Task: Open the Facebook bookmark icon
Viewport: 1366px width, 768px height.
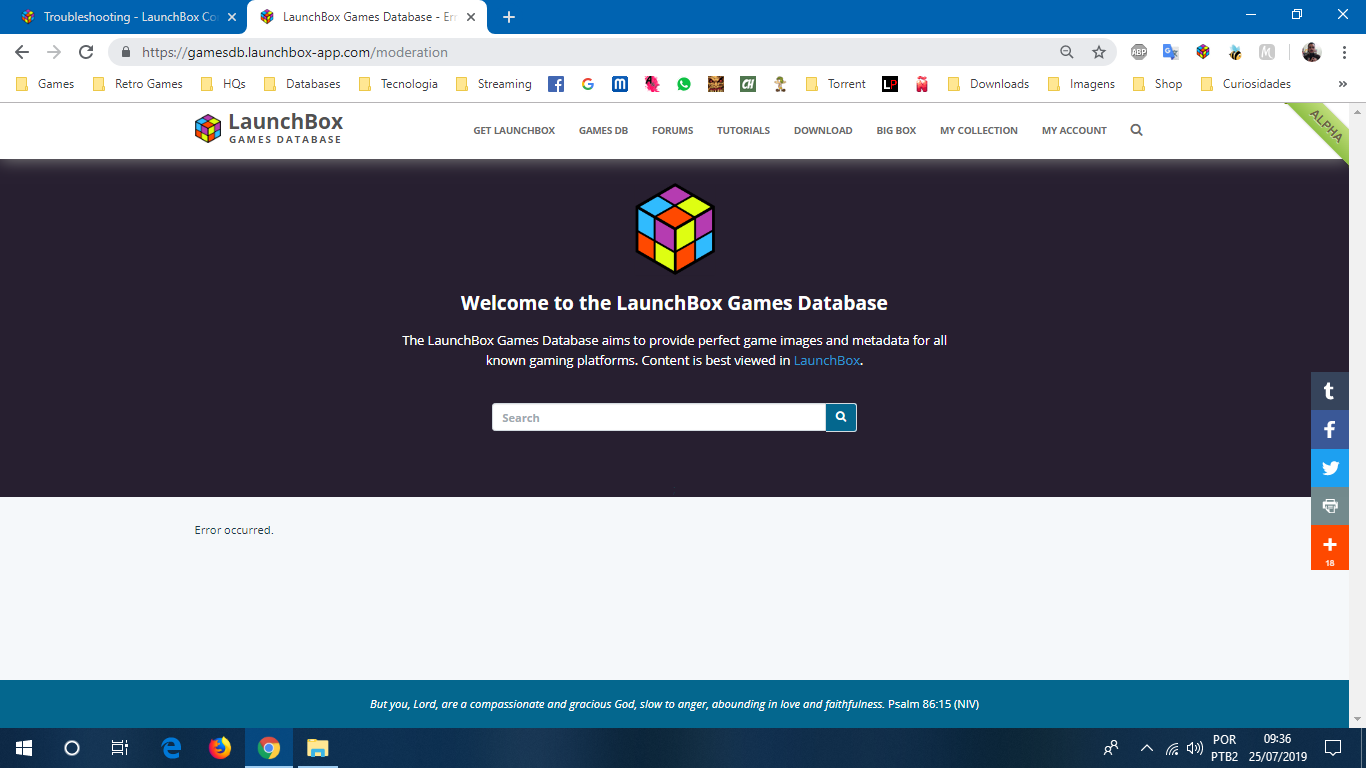Action: click(x=556, y=84)
